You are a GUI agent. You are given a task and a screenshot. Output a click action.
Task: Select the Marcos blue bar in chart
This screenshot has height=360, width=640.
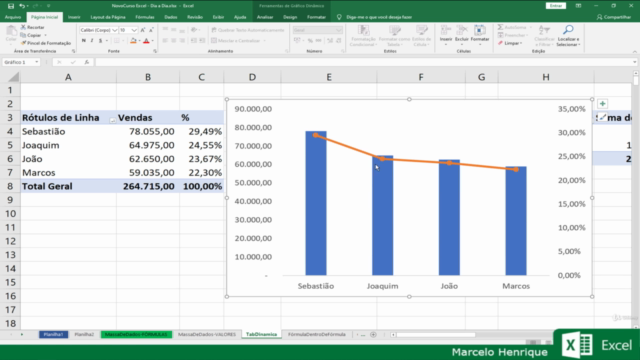[x=516, y=221]
